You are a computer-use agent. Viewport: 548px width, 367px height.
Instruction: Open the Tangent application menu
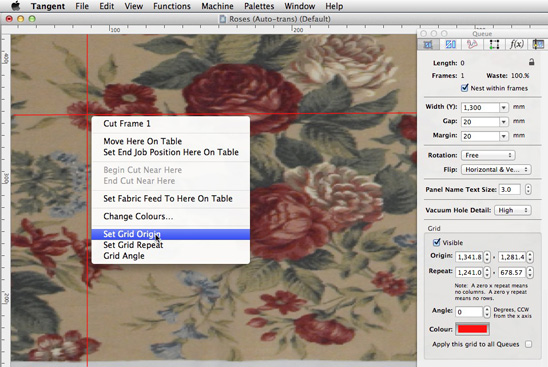click(x=48, y=6)
